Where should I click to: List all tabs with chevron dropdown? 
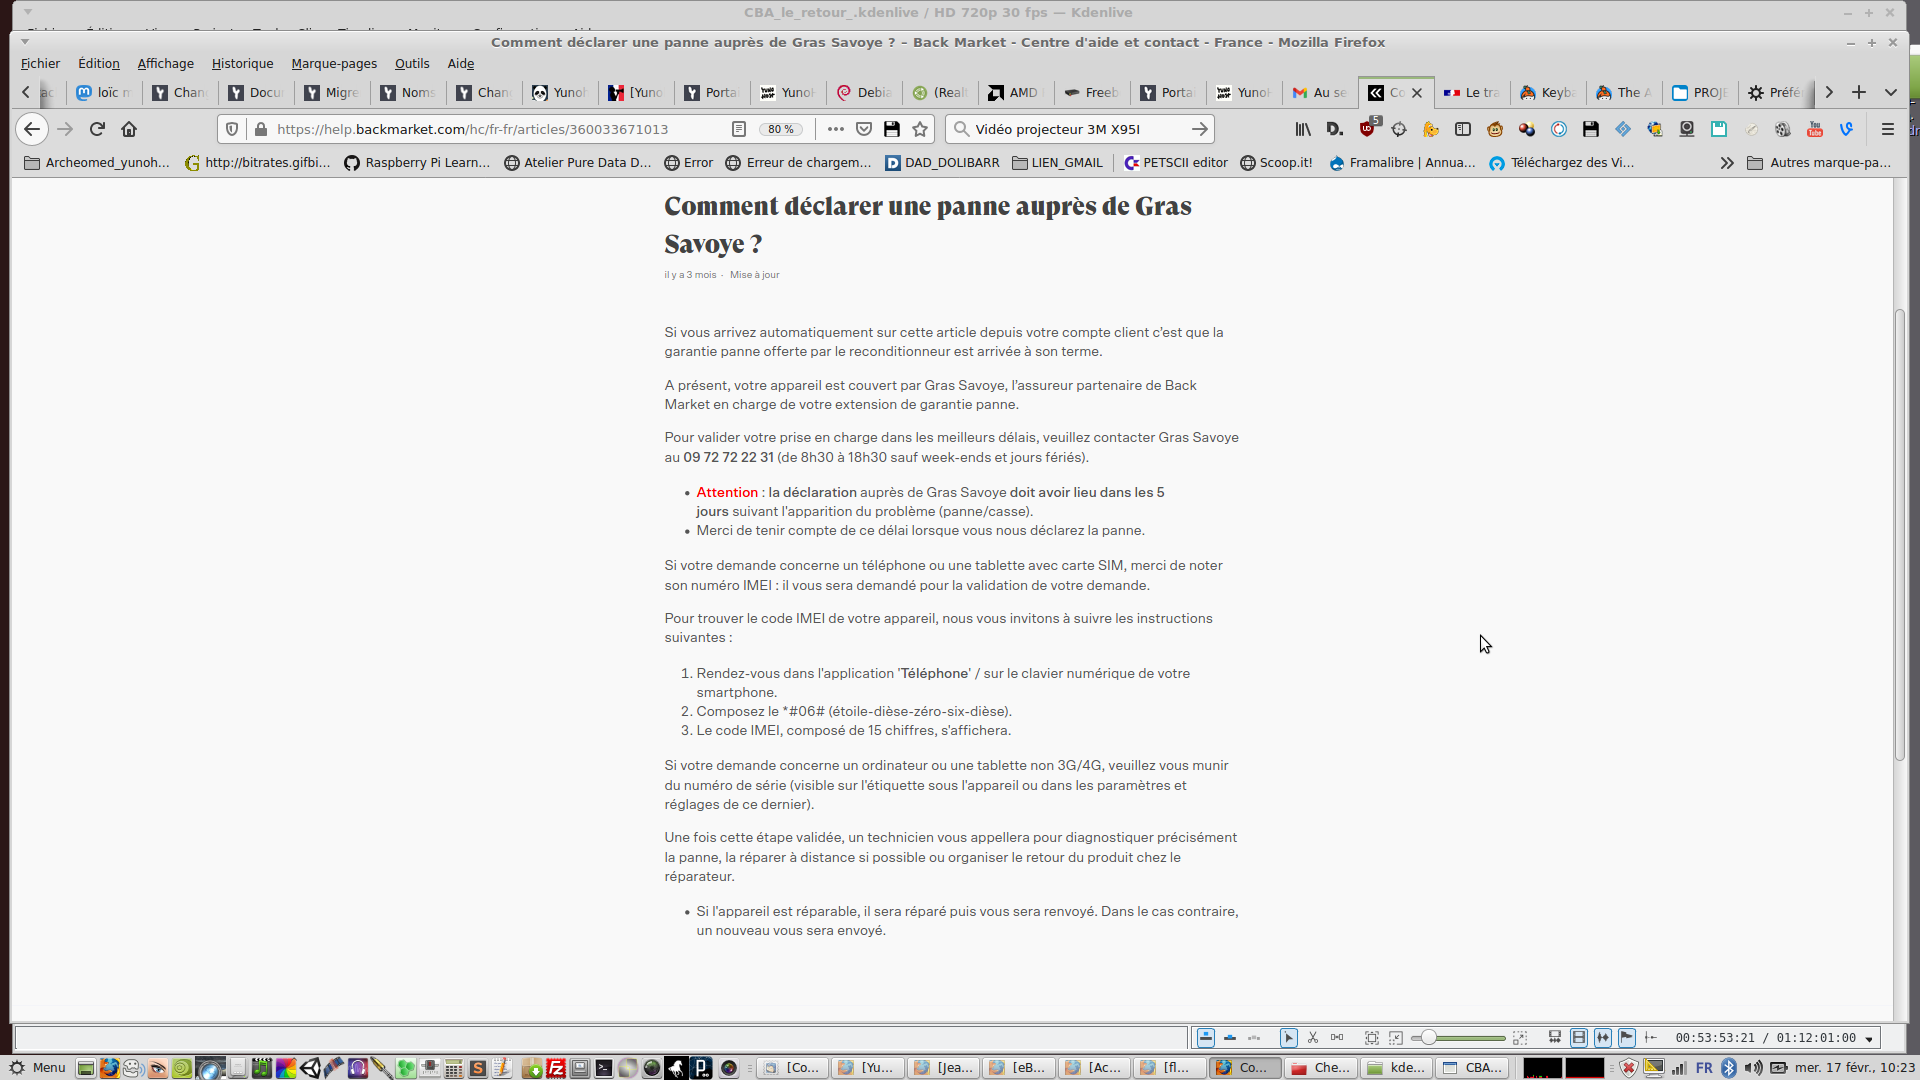click(1890, 92)
